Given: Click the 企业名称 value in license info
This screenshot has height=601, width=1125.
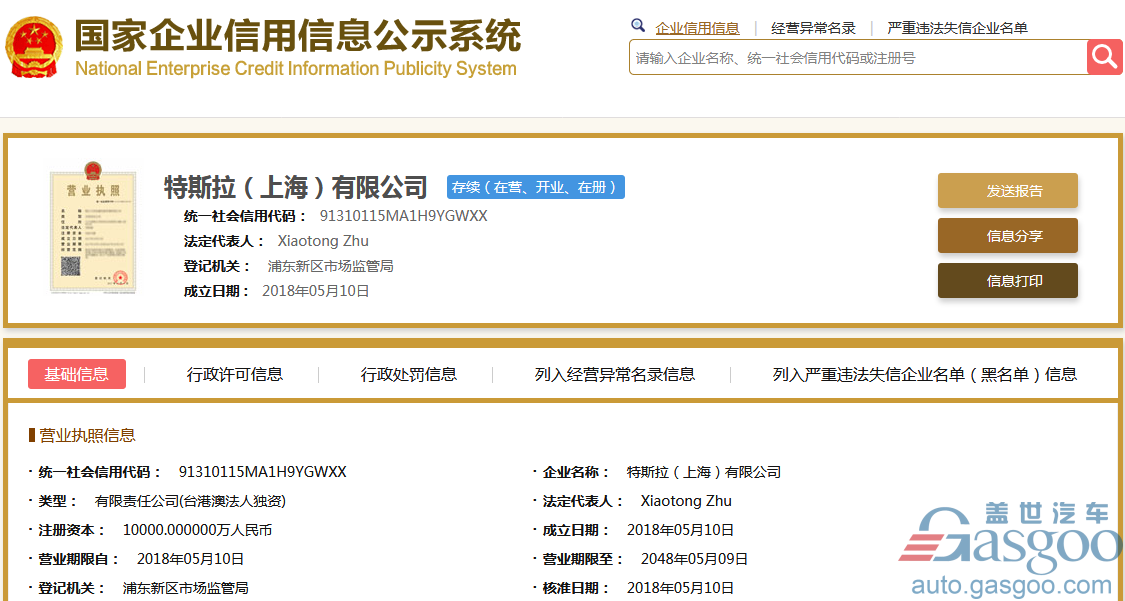Looking at the screenshot, I should tap(704, 472).
